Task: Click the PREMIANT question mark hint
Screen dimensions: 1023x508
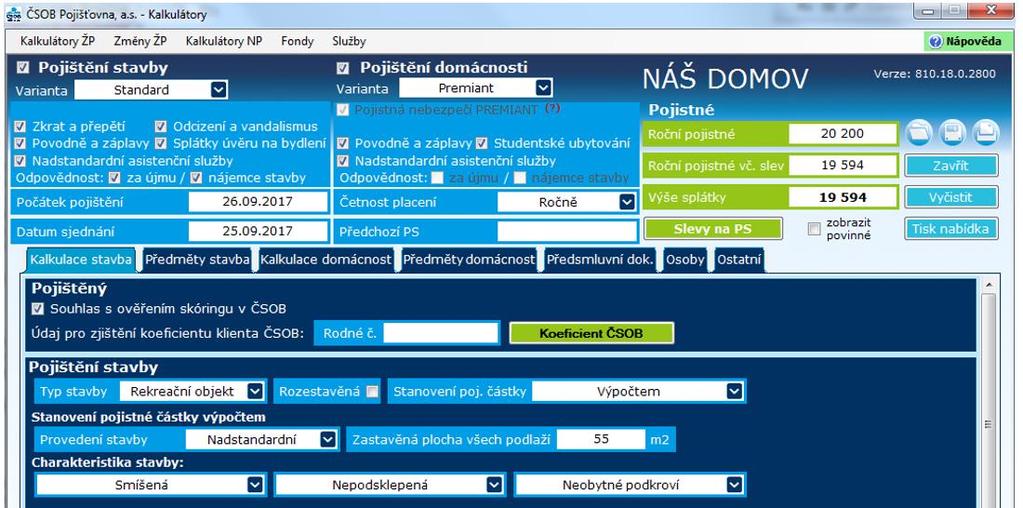Action: (x=552, y=109)
